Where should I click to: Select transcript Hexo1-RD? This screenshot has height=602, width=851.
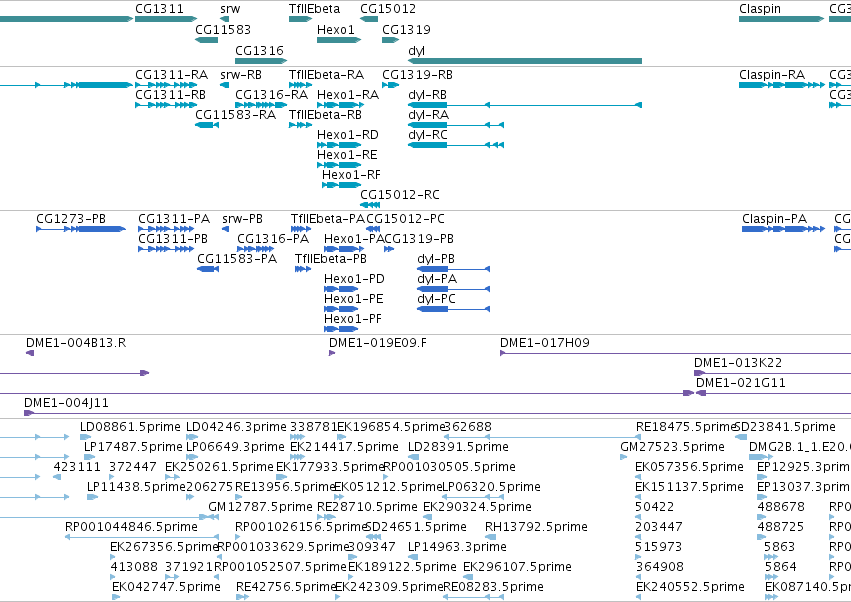[347, 135]
